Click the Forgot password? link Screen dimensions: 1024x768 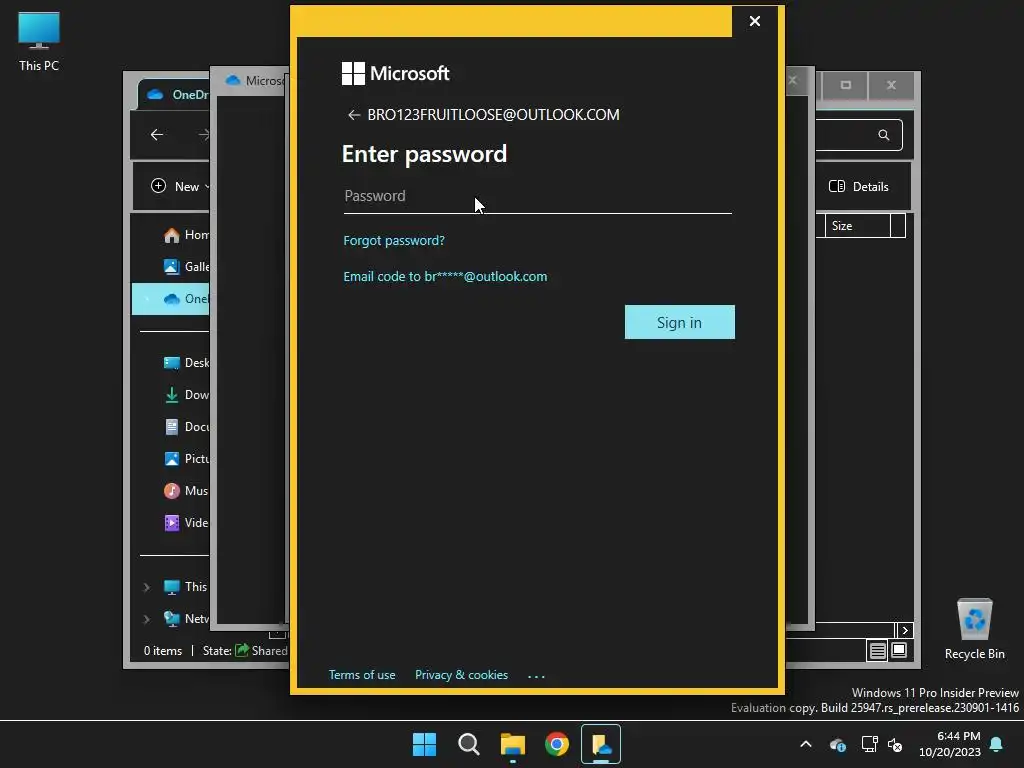pyautogui.click(x=394, y=240)
